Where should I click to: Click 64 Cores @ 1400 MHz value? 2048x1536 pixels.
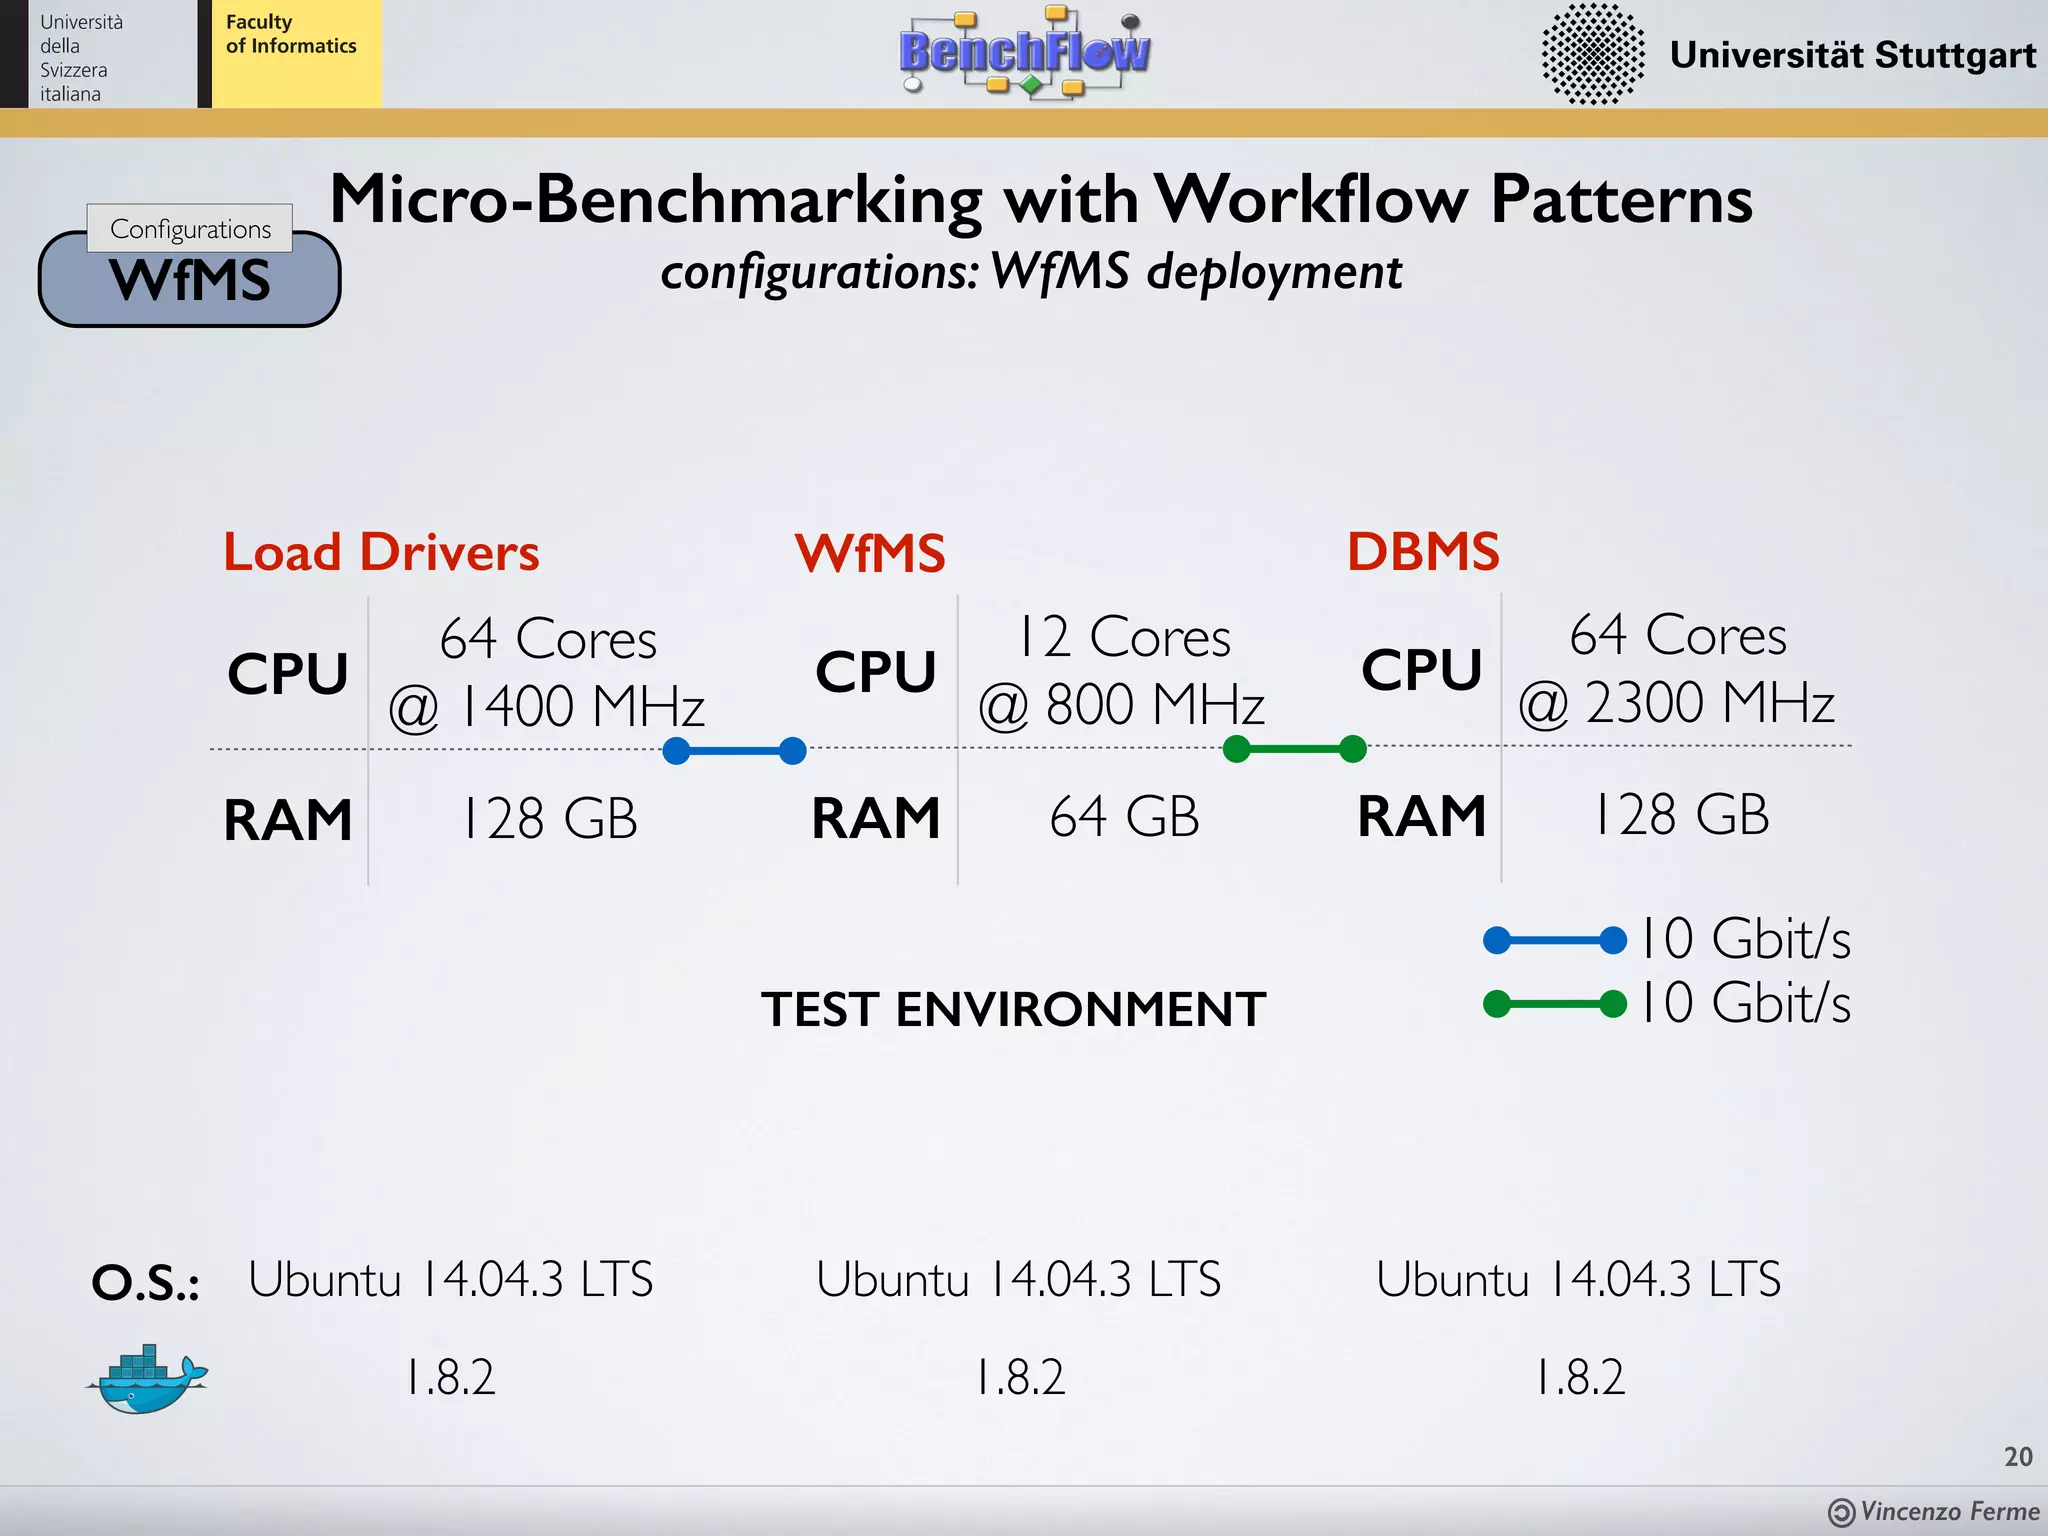(x=547, y=672)
